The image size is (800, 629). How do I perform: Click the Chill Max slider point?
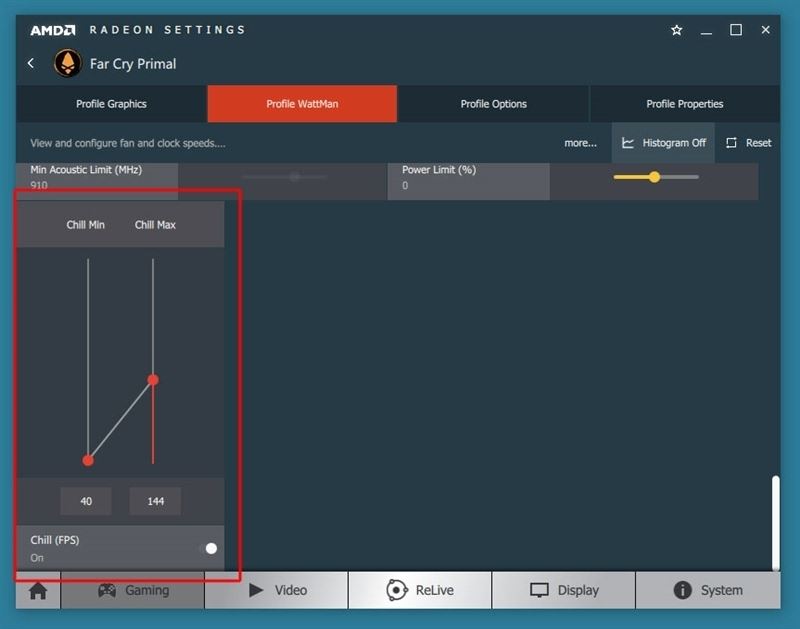(153, 379)
